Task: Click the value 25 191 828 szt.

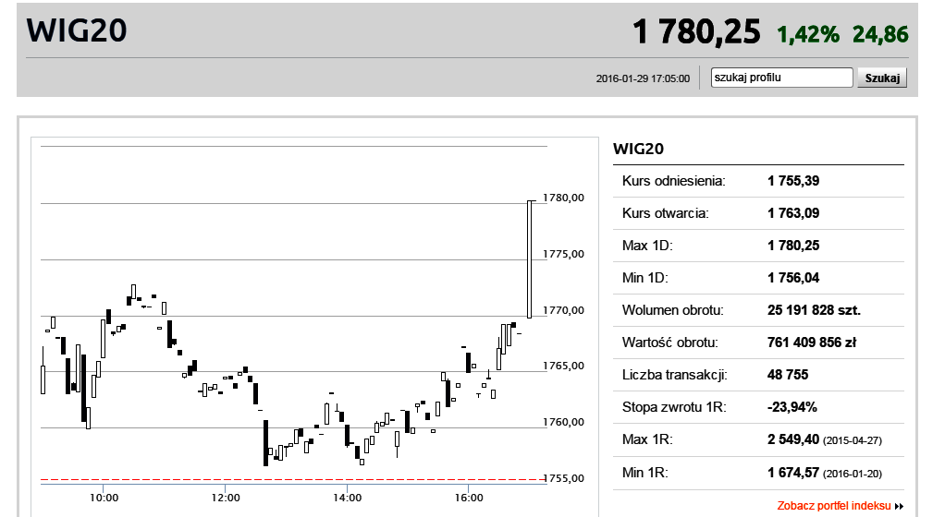Action: point(814,310)
